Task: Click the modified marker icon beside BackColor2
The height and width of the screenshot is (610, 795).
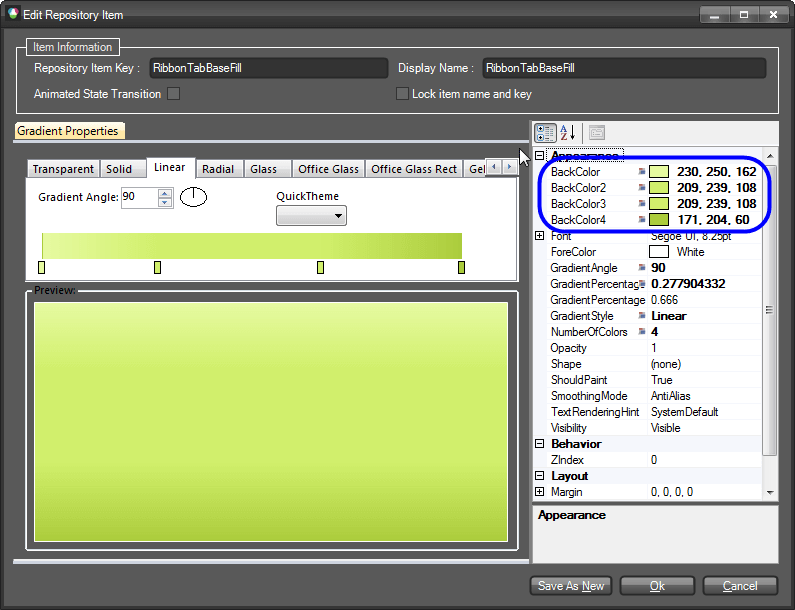Action: click(641, 188)
